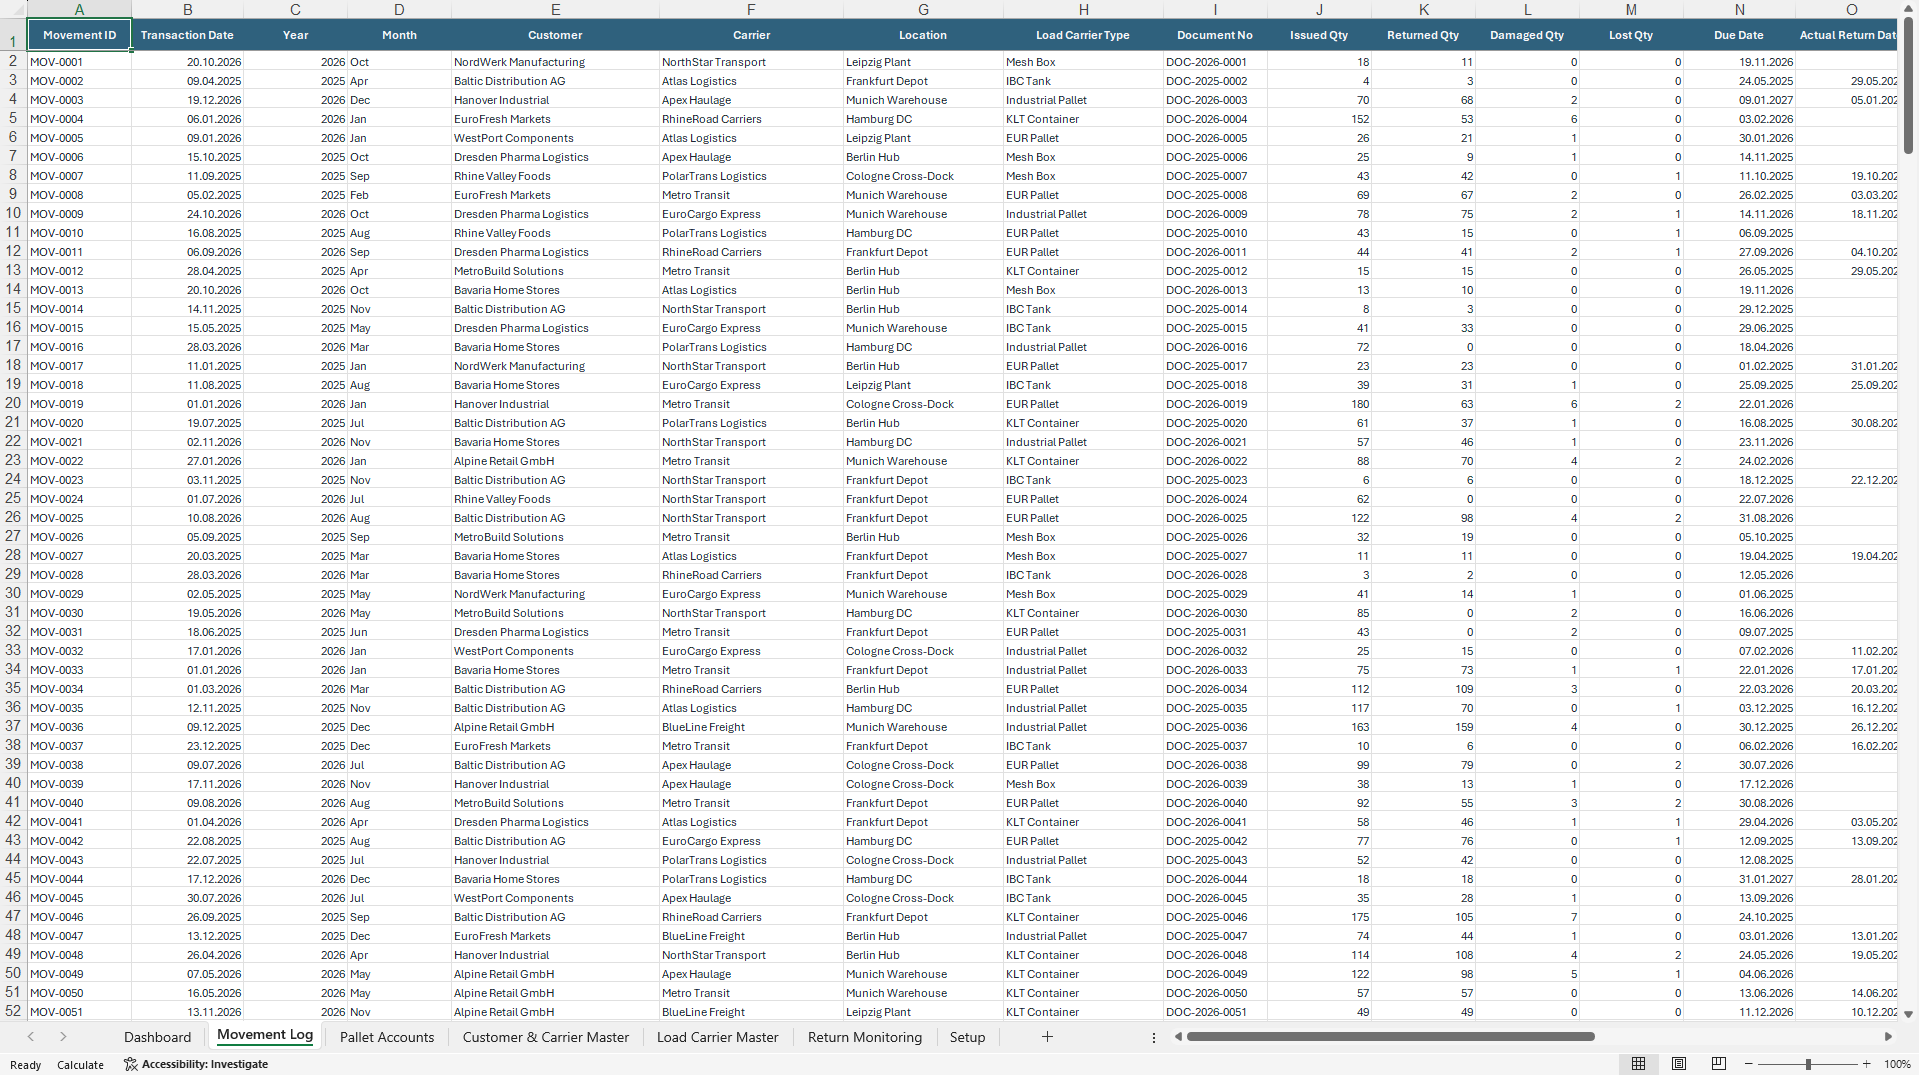Image resolution: width=1919 pixels, height=1075 pixels.
Task: Switch to Return Monitoring tab
Action: (865, 1037)
